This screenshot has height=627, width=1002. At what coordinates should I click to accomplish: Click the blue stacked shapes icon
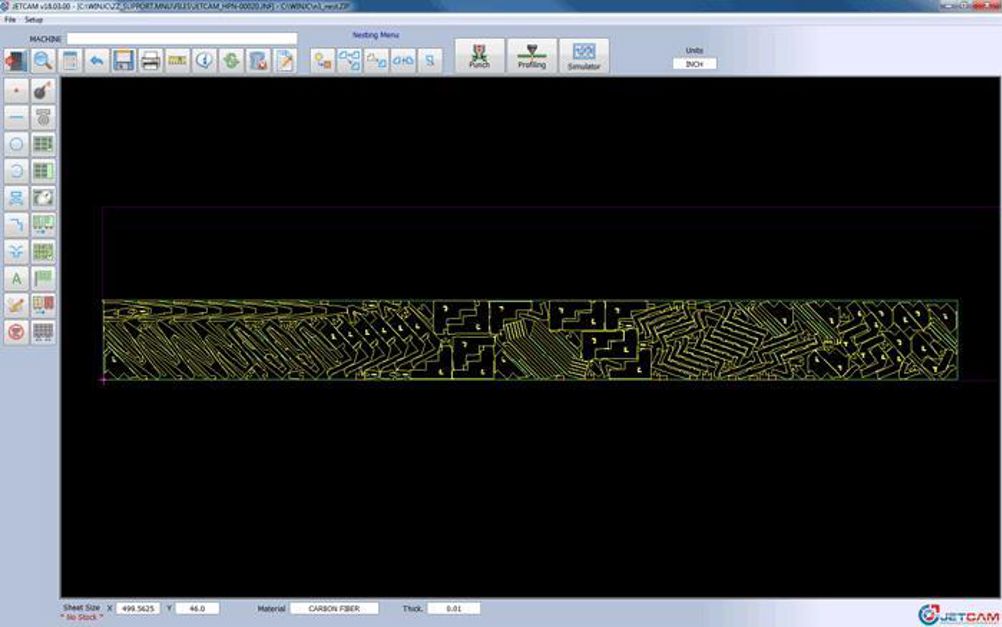pyautogui.click(x=16, y=198)
